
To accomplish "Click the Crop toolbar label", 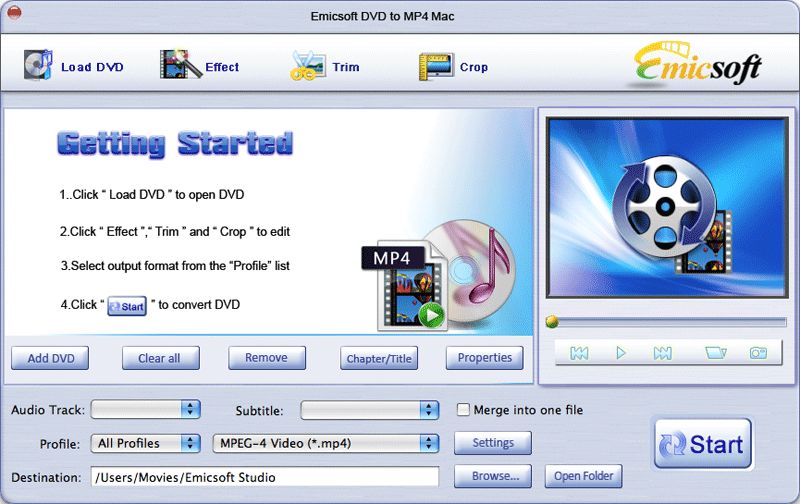I will (474, 67).
